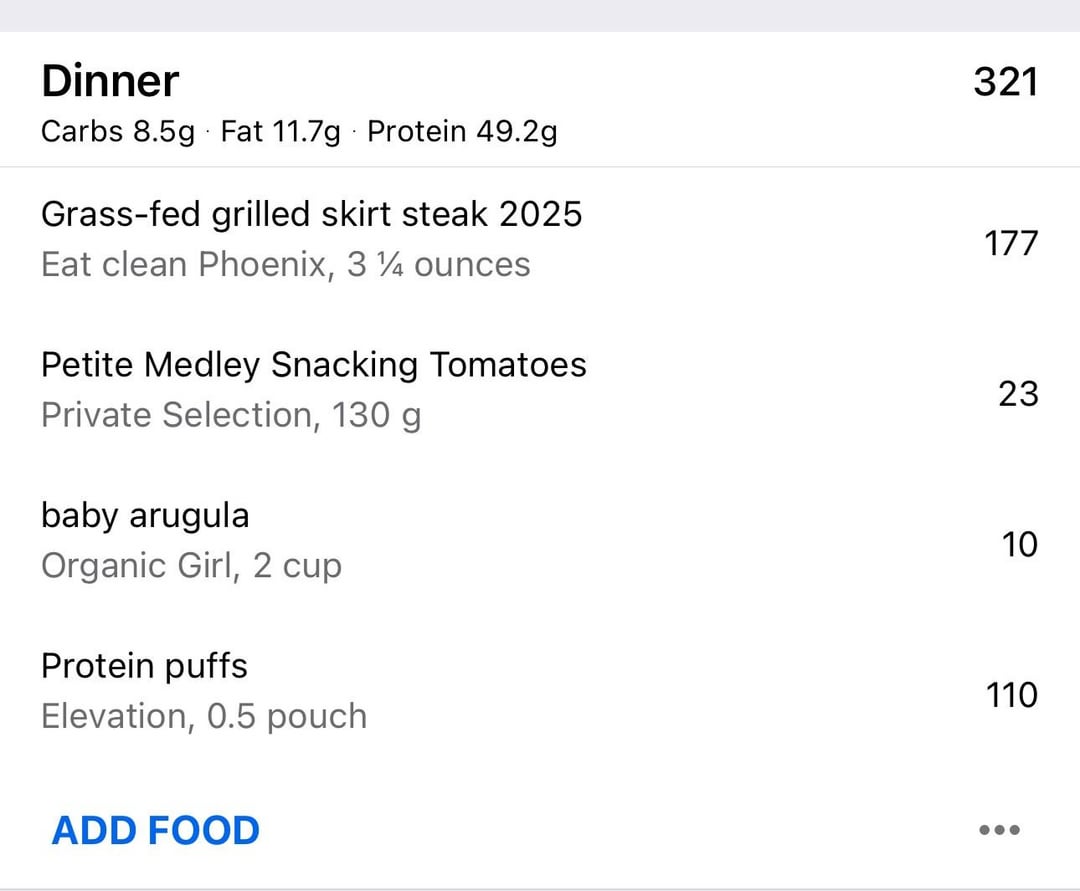Open the Dinner meal header

click(110, 81)
